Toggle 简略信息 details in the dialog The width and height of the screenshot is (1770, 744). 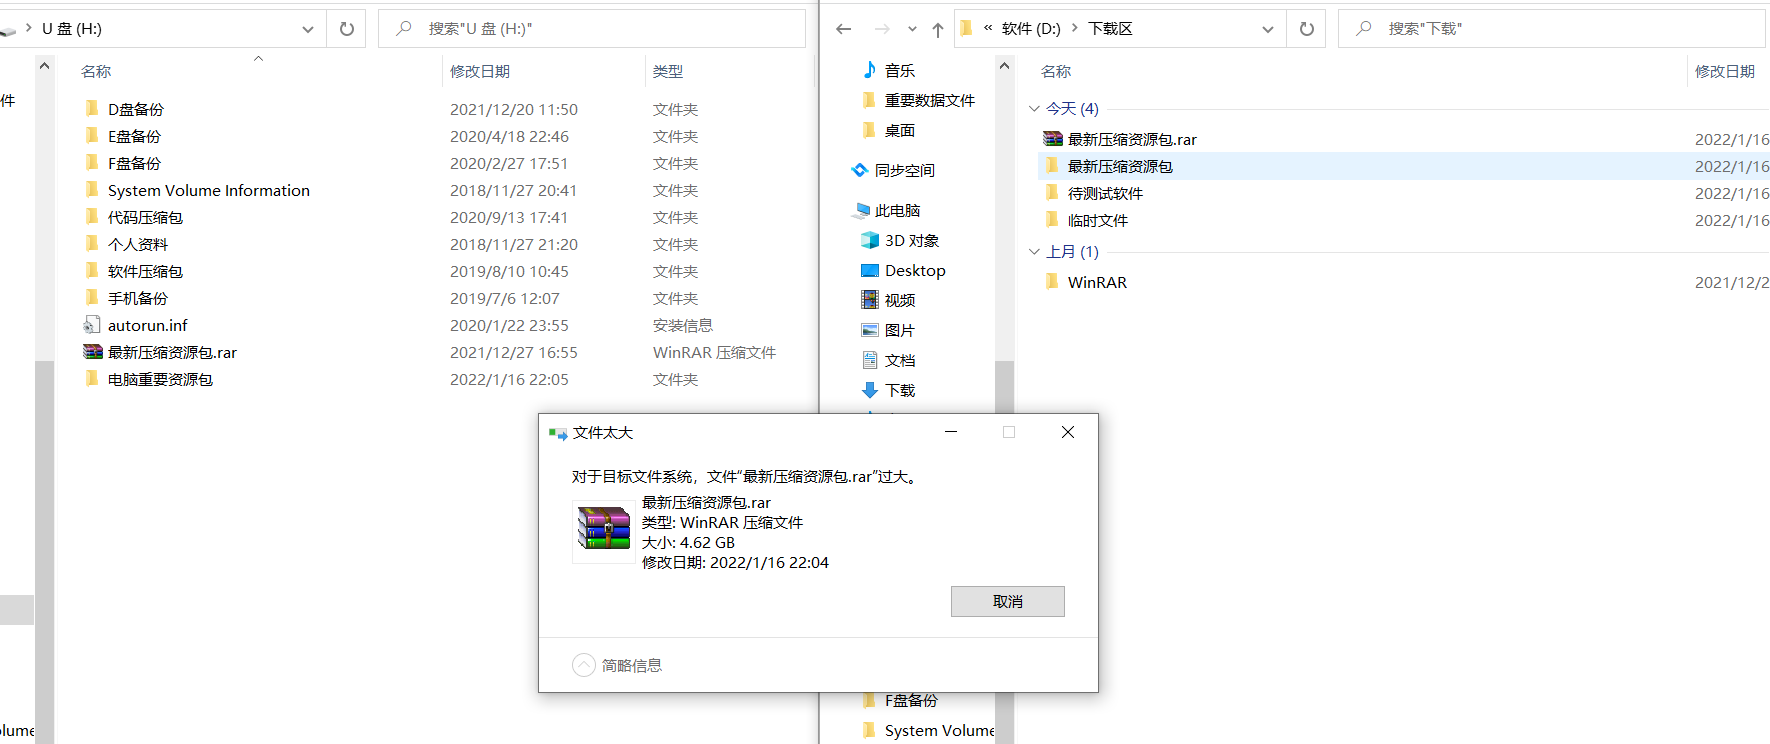pyautogui.click(x=617, y=665)
